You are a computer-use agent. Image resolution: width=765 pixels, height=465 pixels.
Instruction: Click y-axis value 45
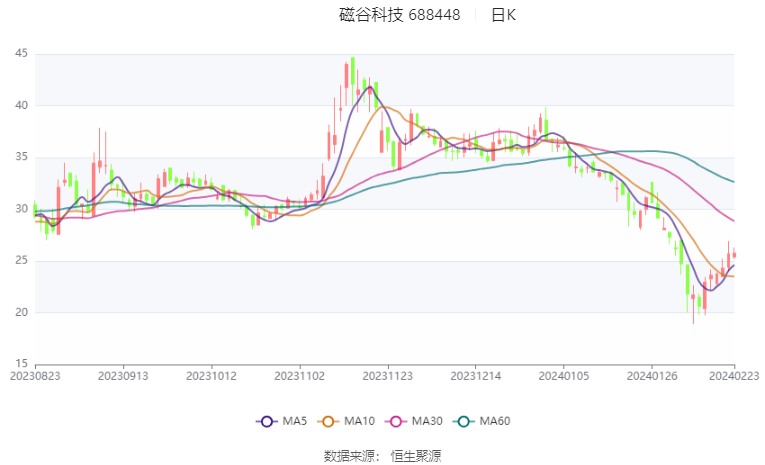click(21, 53)
